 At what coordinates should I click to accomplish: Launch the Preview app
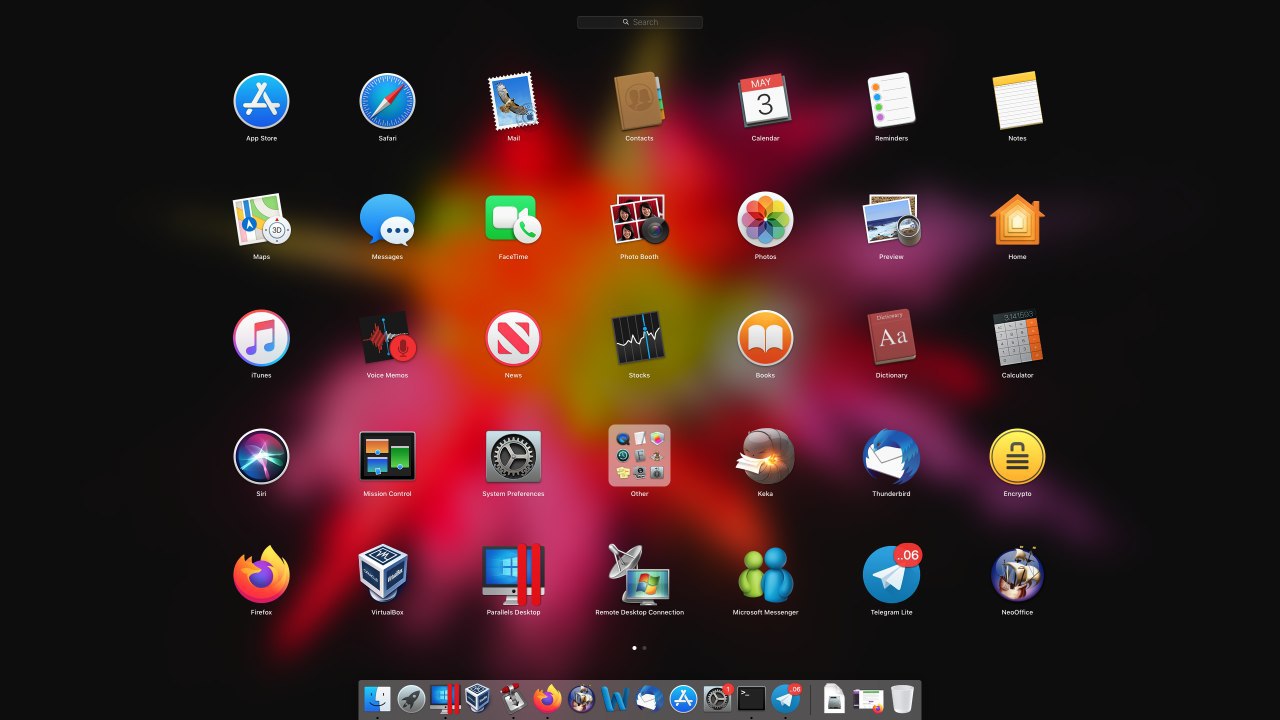(x=891, y=219)
